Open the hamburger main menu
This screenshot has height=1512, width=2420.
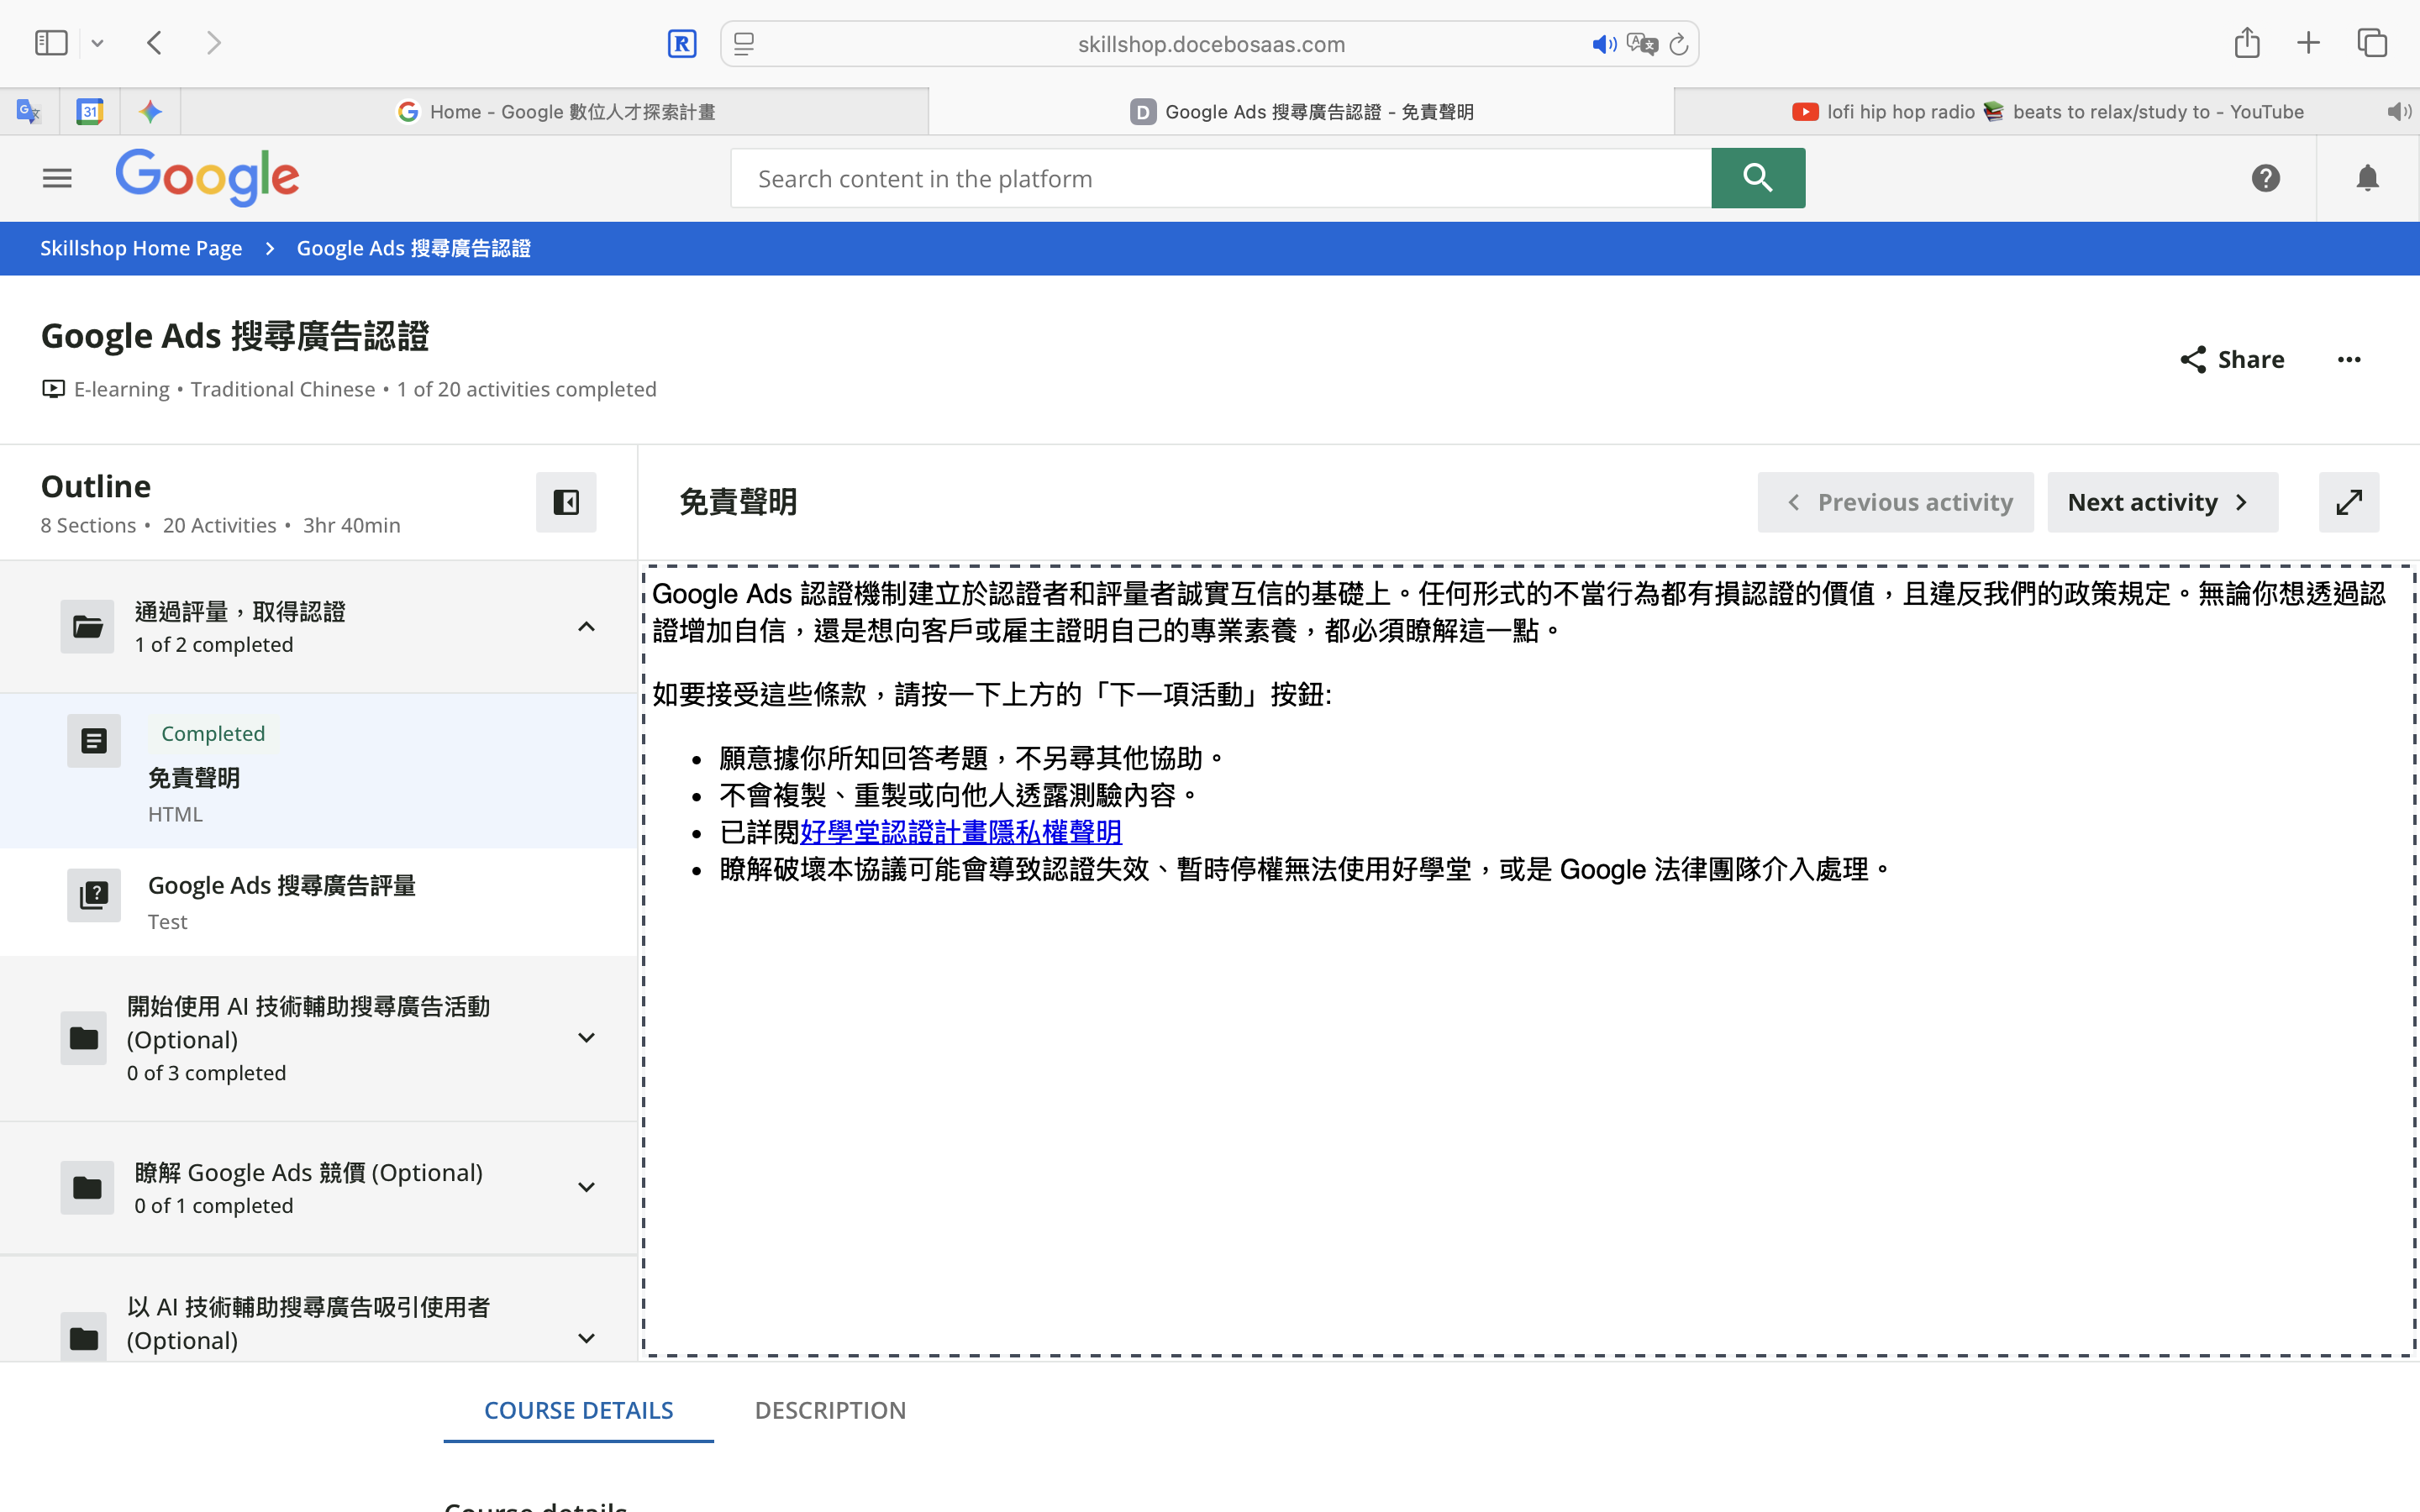[57, 178]
